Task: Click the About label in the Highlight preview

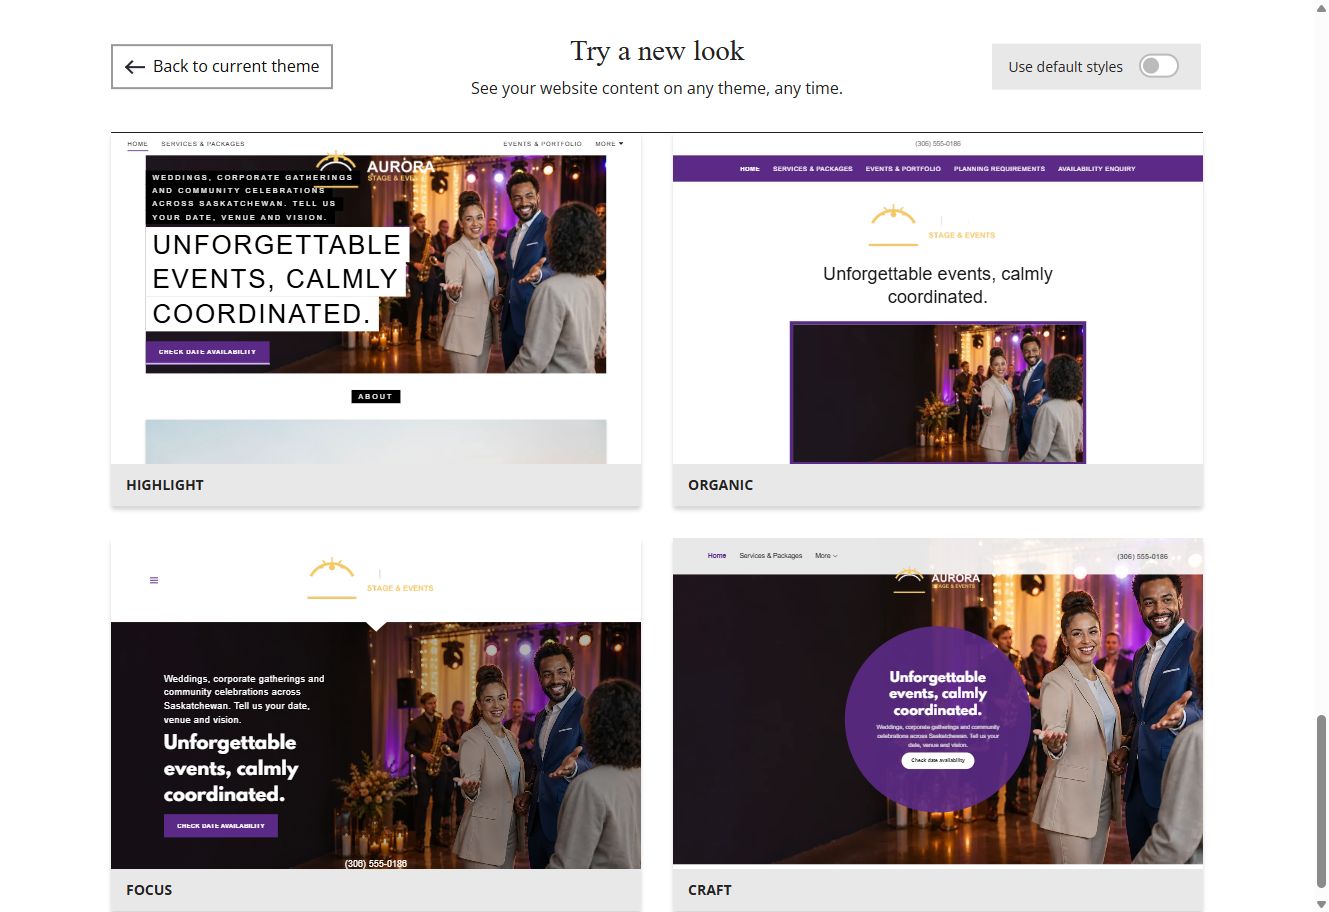Action: pyautogui.click(x=376, y=397)
